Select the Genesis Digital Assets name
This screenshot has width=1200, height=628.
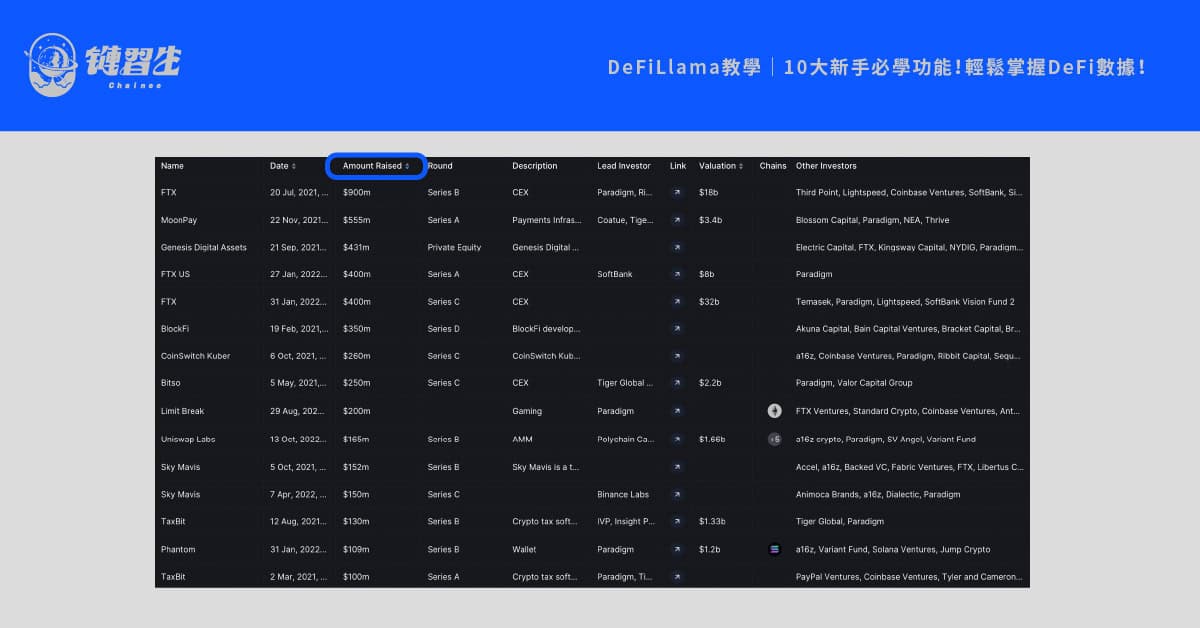204,247
